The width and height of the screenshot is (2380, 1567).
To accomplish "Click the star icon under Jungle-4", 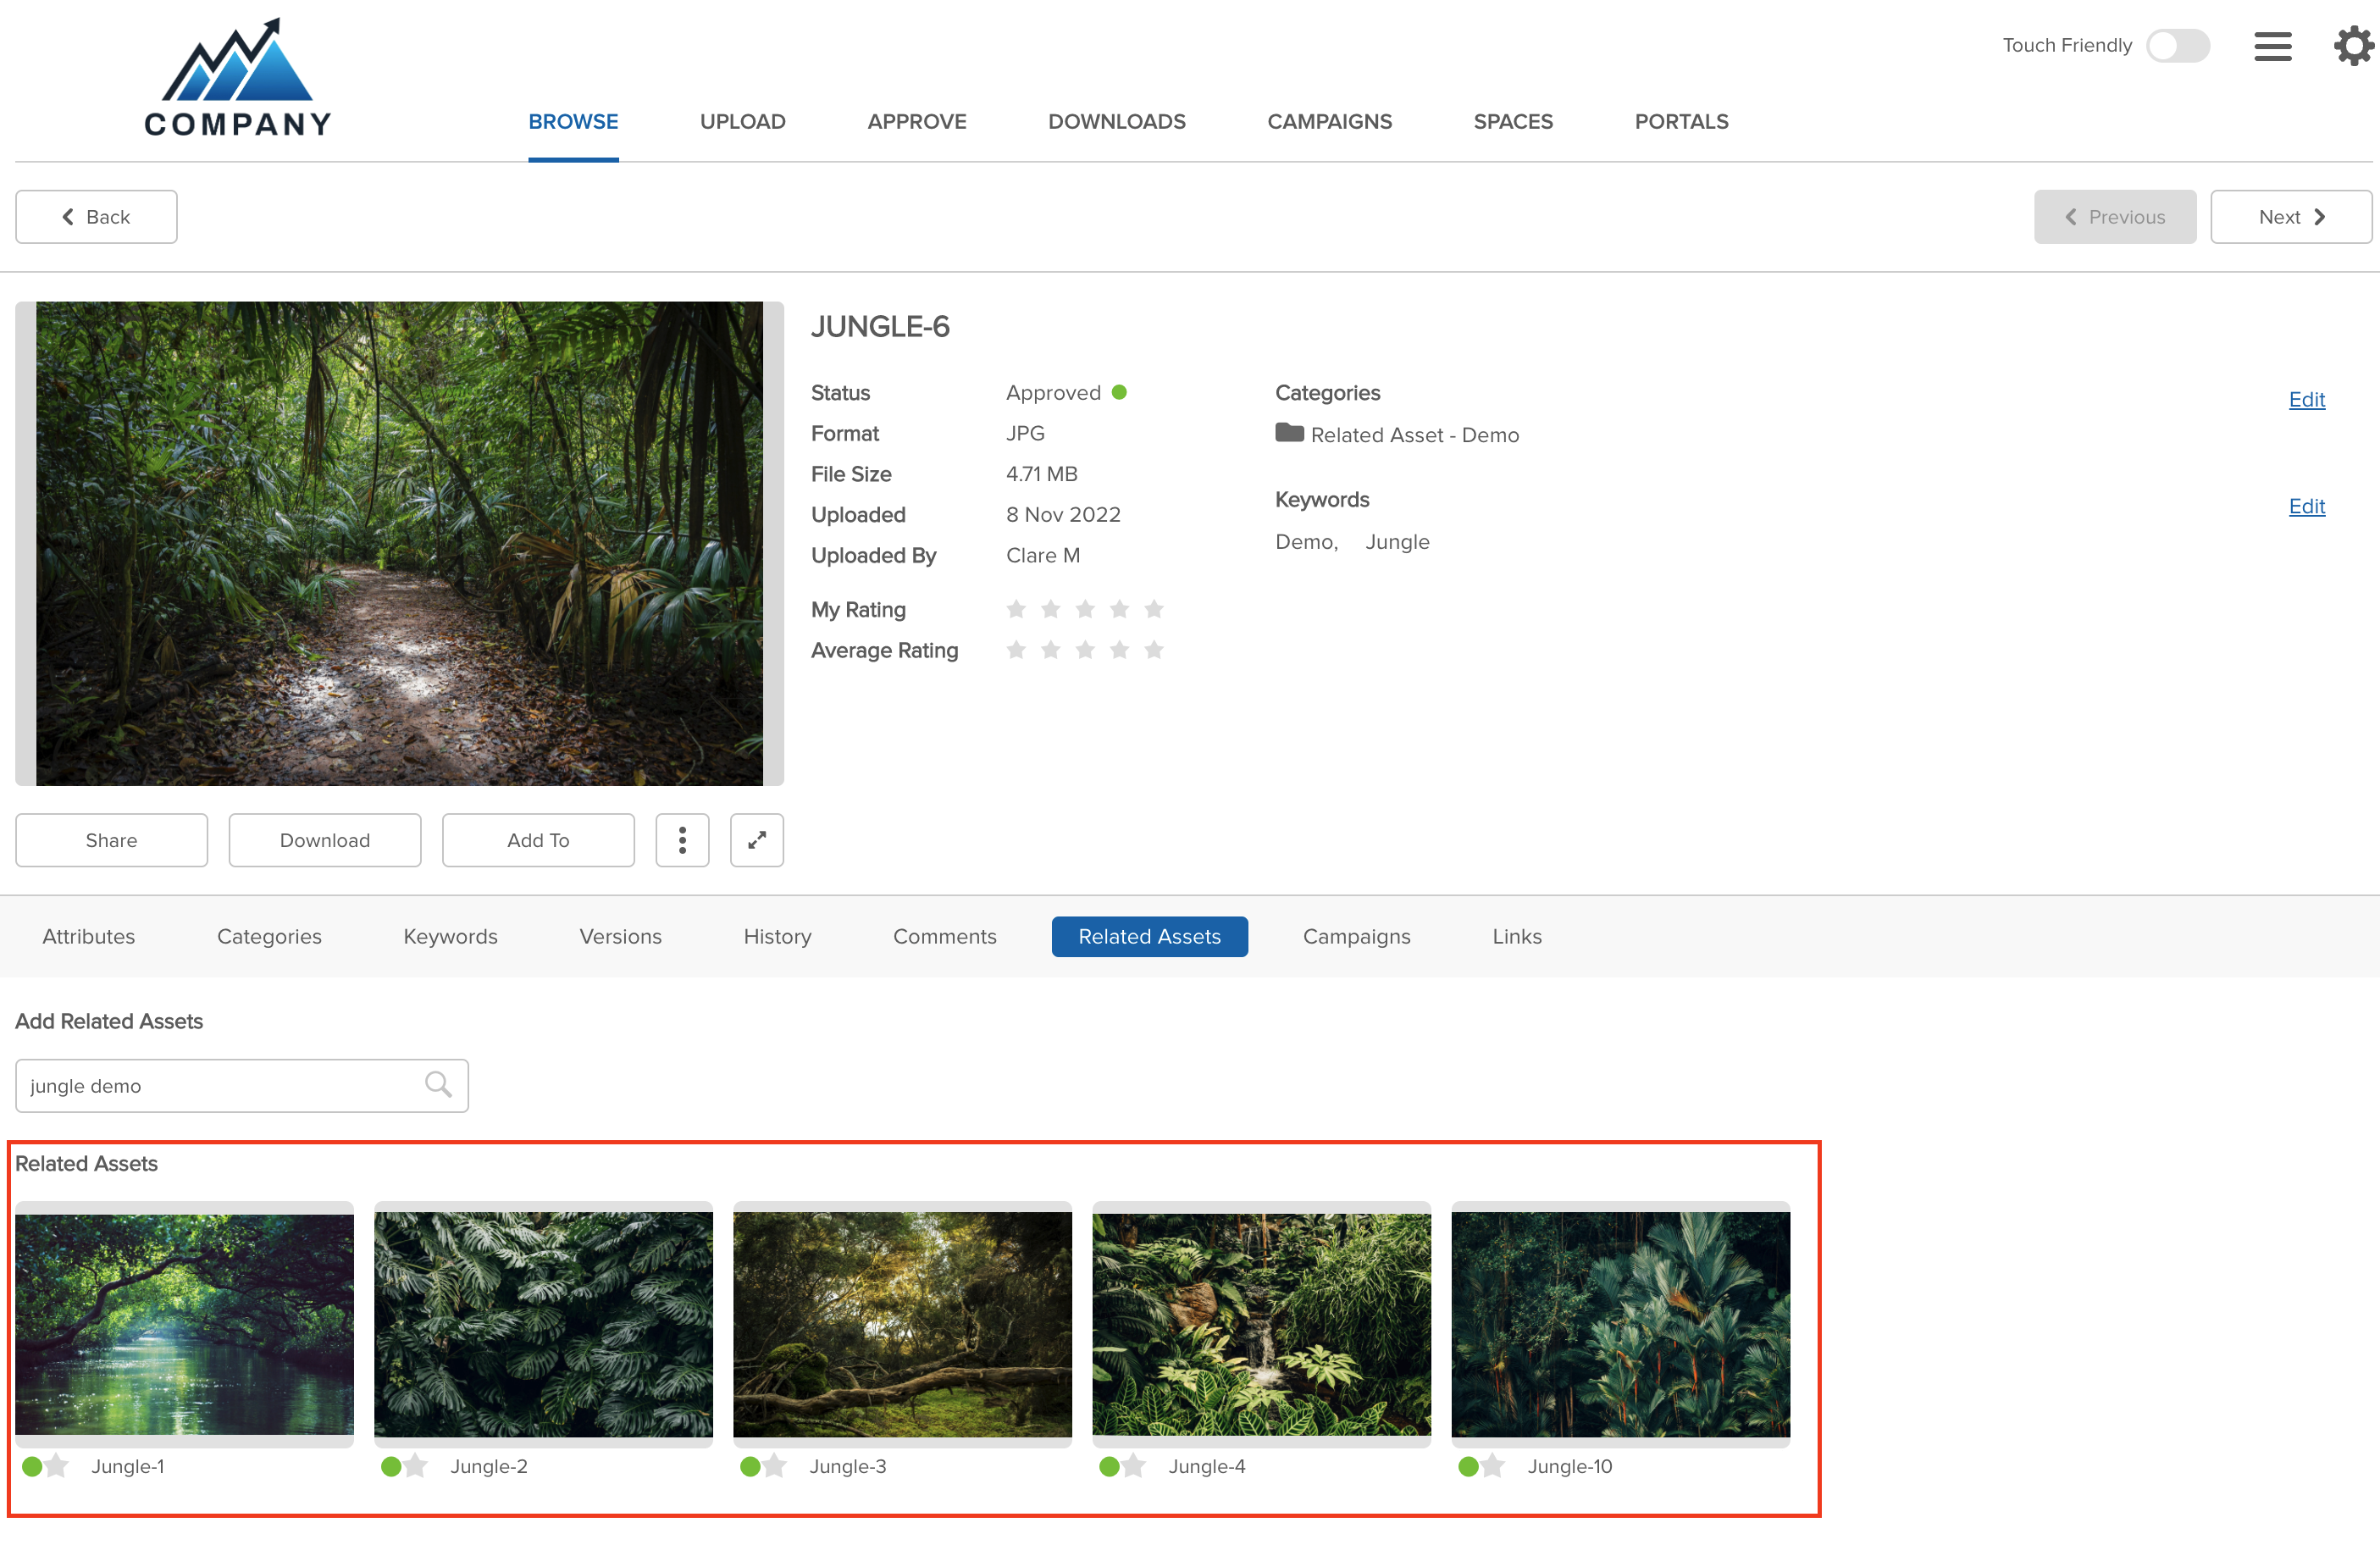I will click(1134, 1466).
